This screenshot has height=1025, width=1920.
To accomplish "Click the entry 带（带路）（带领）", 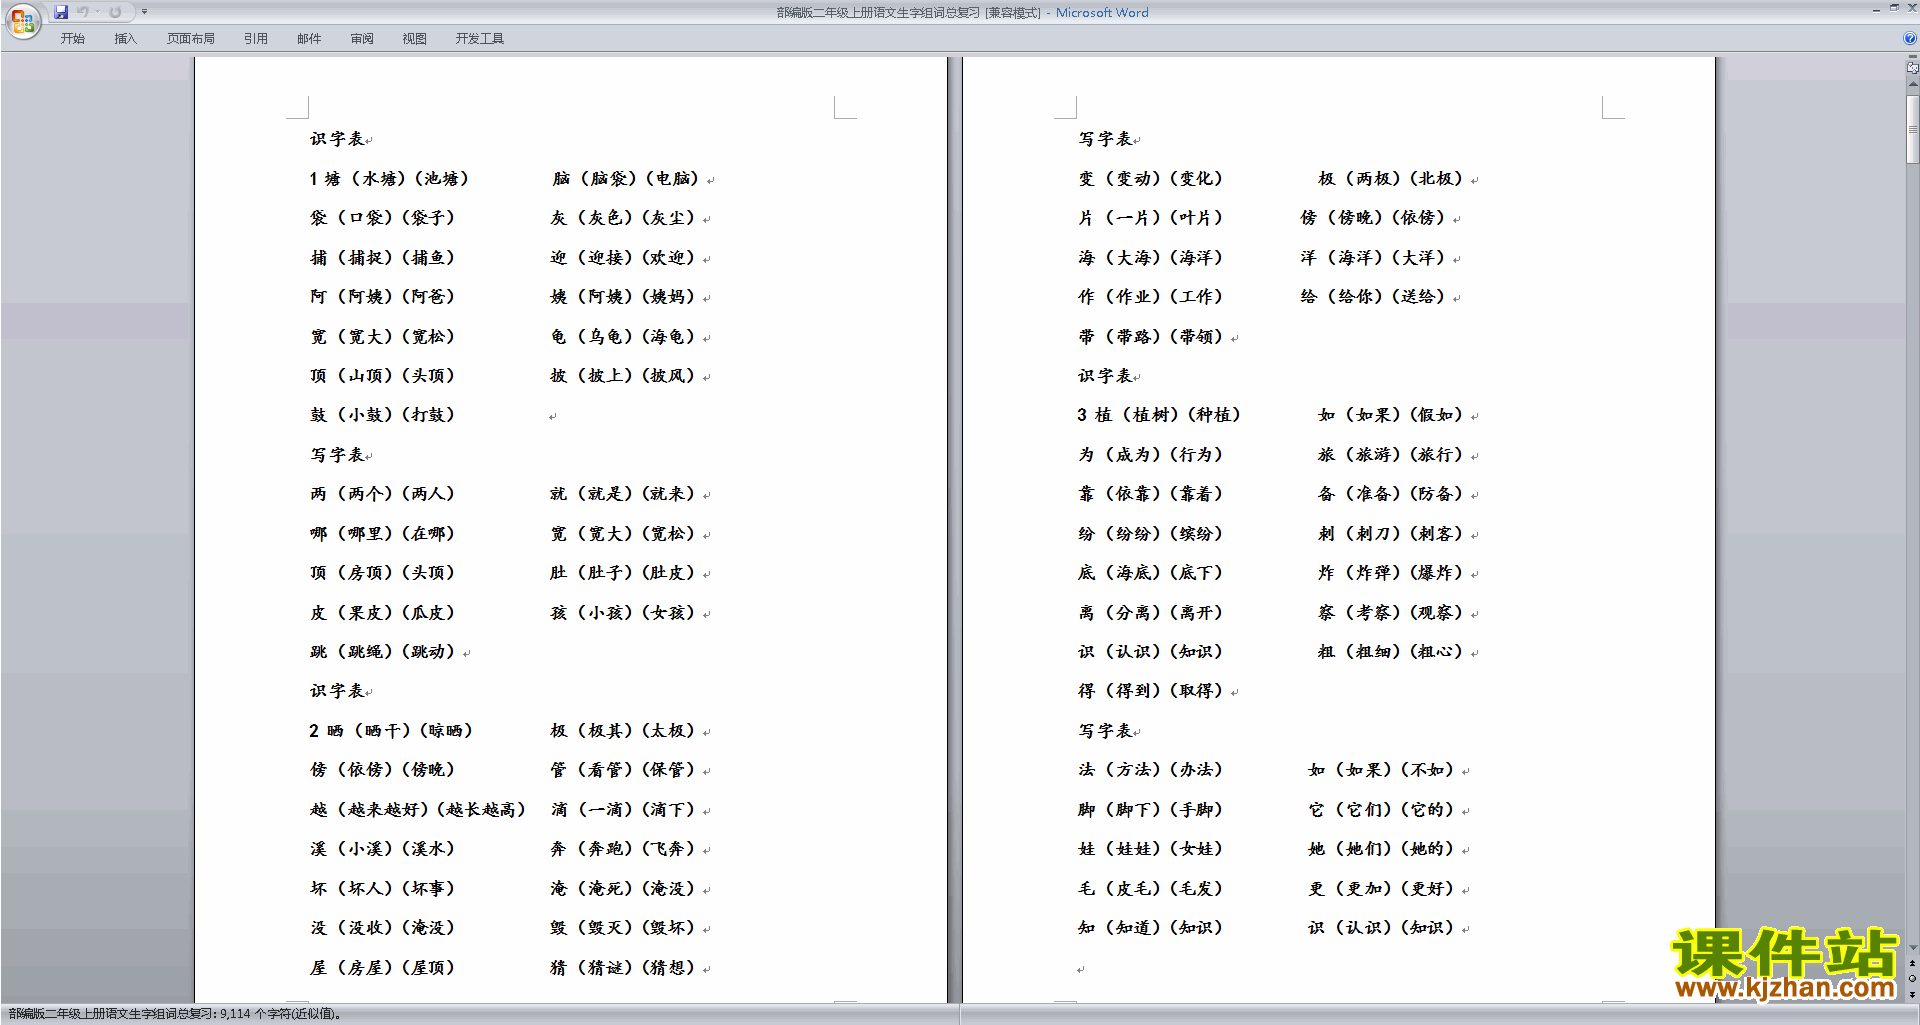I will pos(1151,337).
